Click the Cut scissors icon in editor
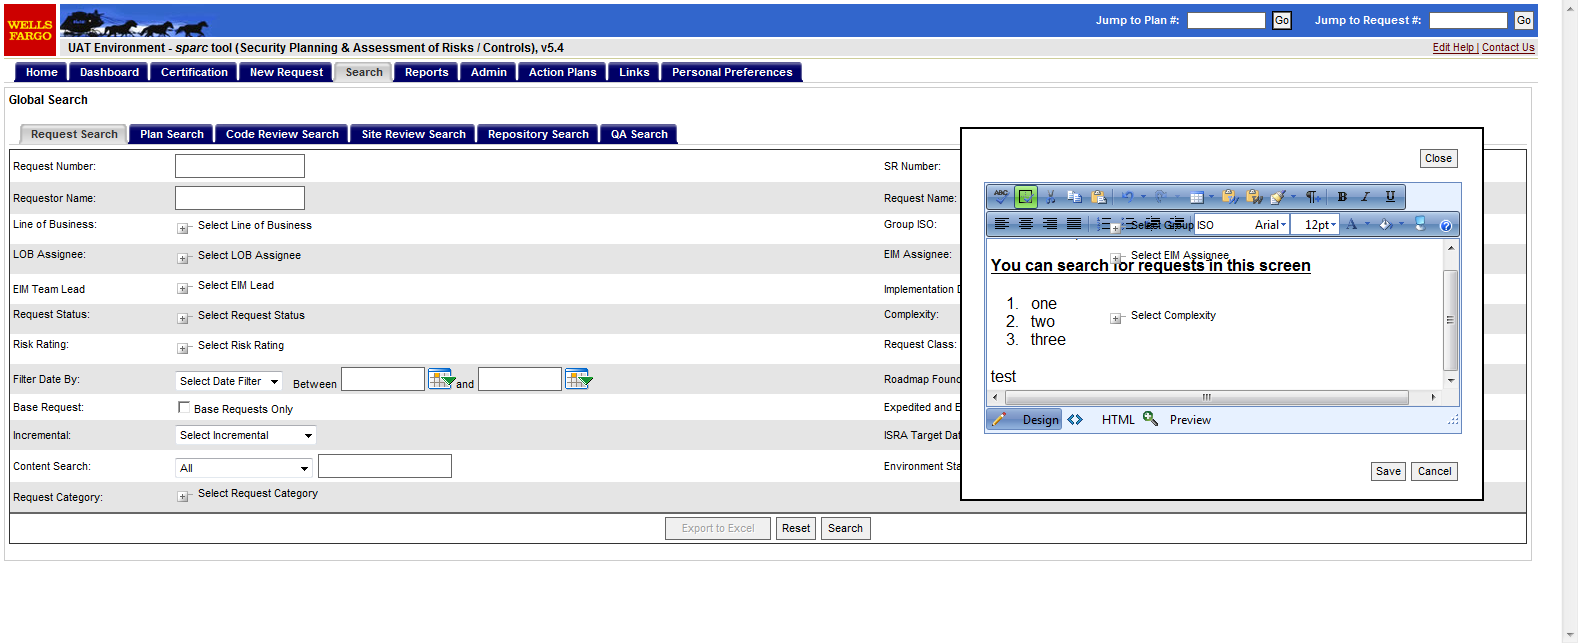This screenshot has height=643, width=1578. coord(1050,197)
